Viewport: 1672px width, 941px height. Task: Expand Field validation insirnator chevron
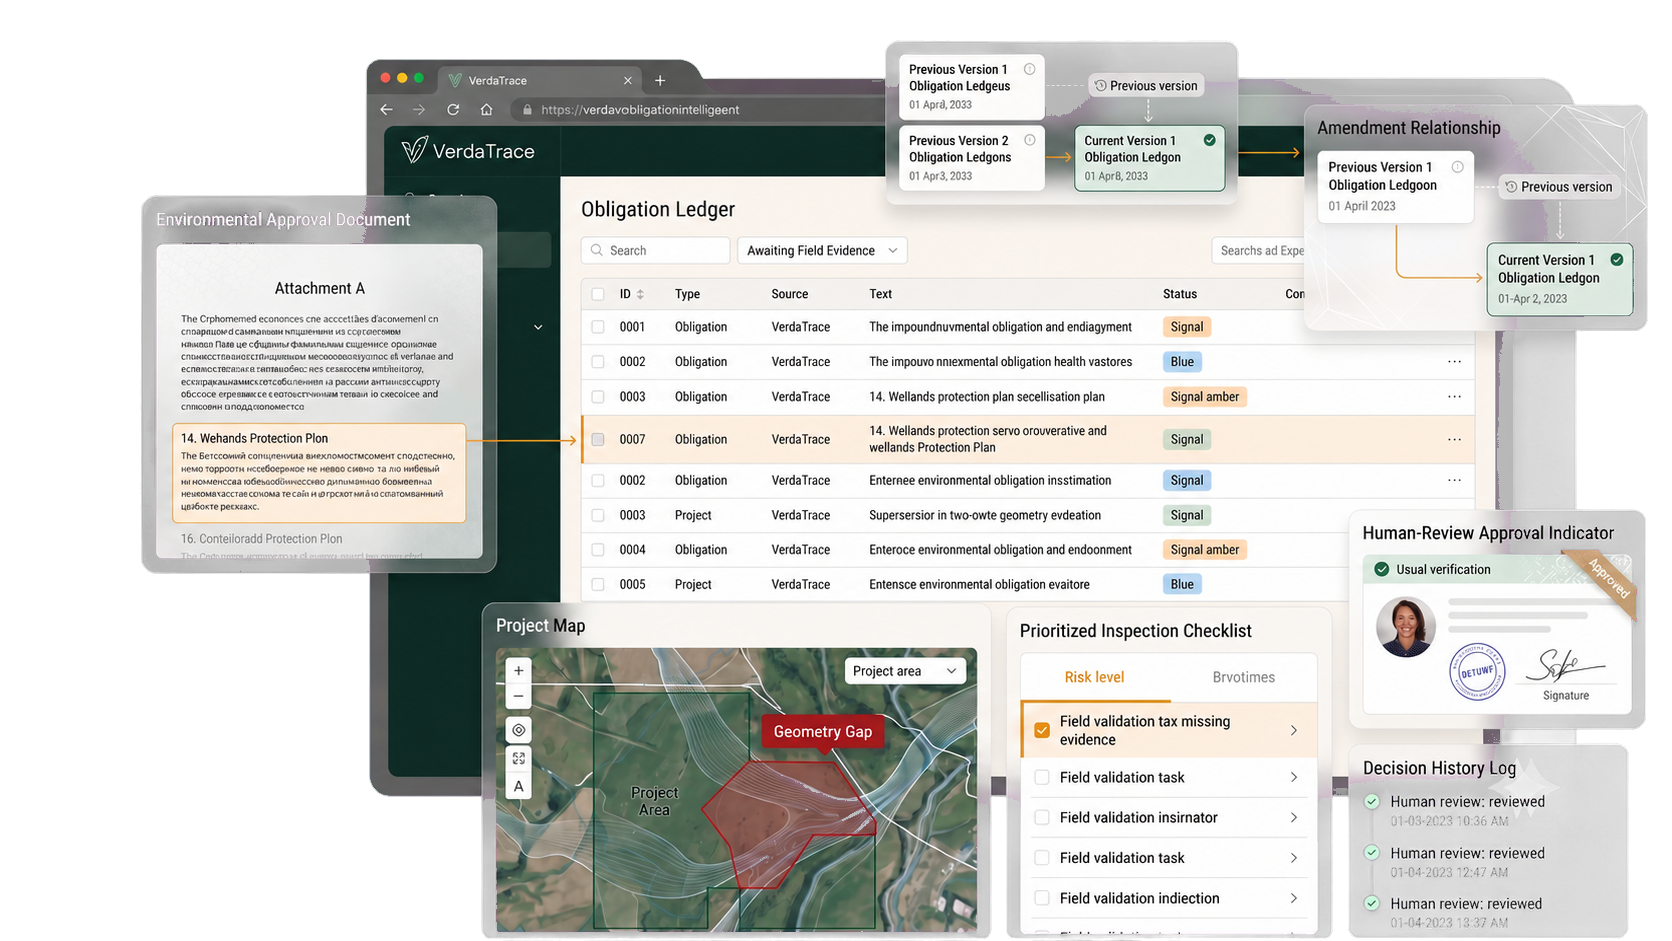(x=1294, y=817)
